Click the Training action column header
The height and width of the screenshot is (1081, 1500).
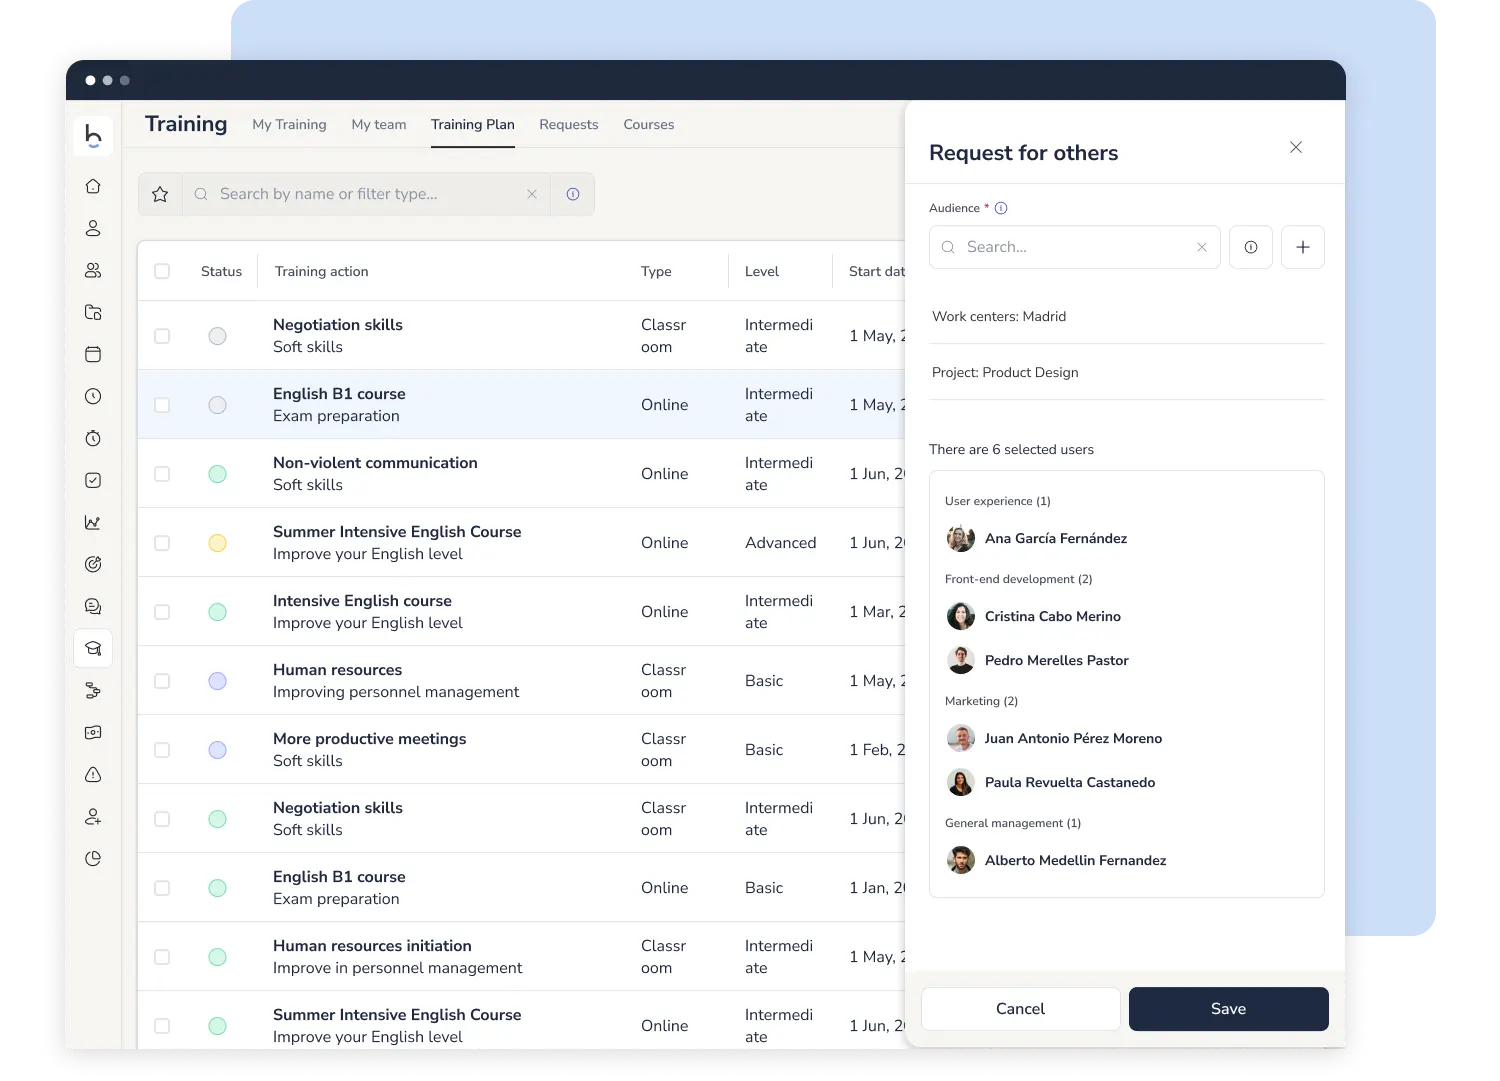pyautogui.click(x=322, y=271)
